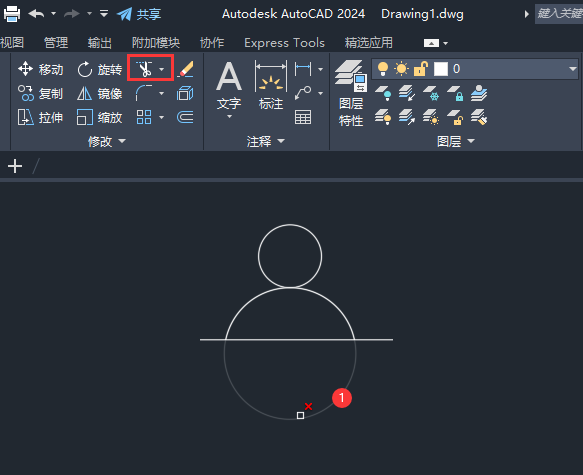
Task: Select the Explode tool icon
Action: (185, 93)
